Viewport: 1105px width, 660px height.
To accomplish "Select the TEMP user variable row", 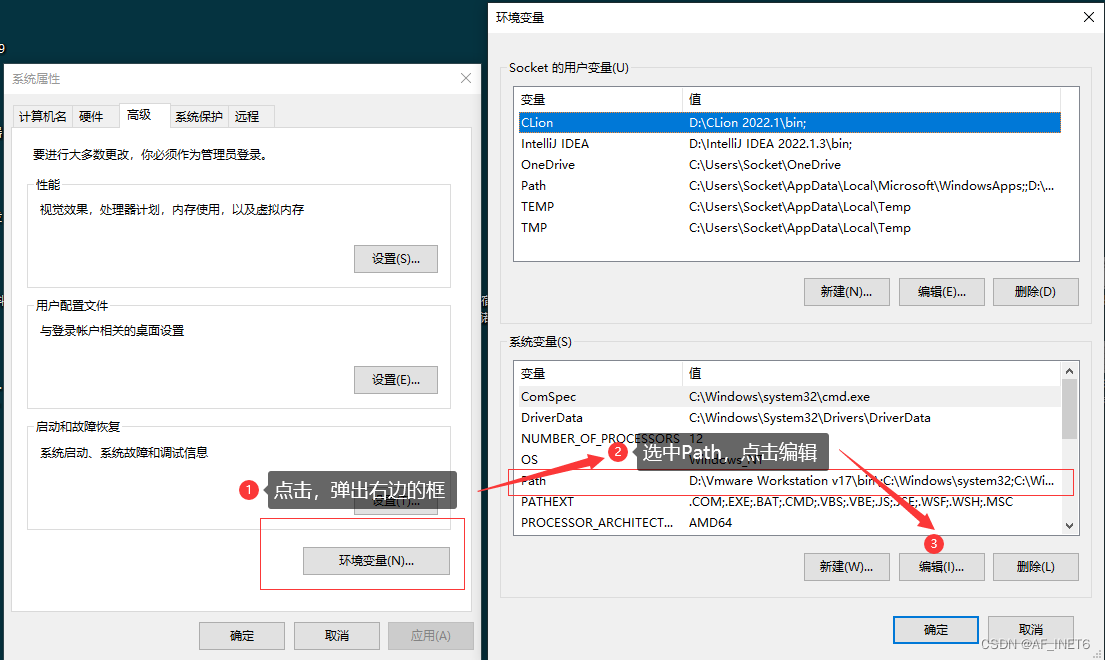I will tap(789, 207).
